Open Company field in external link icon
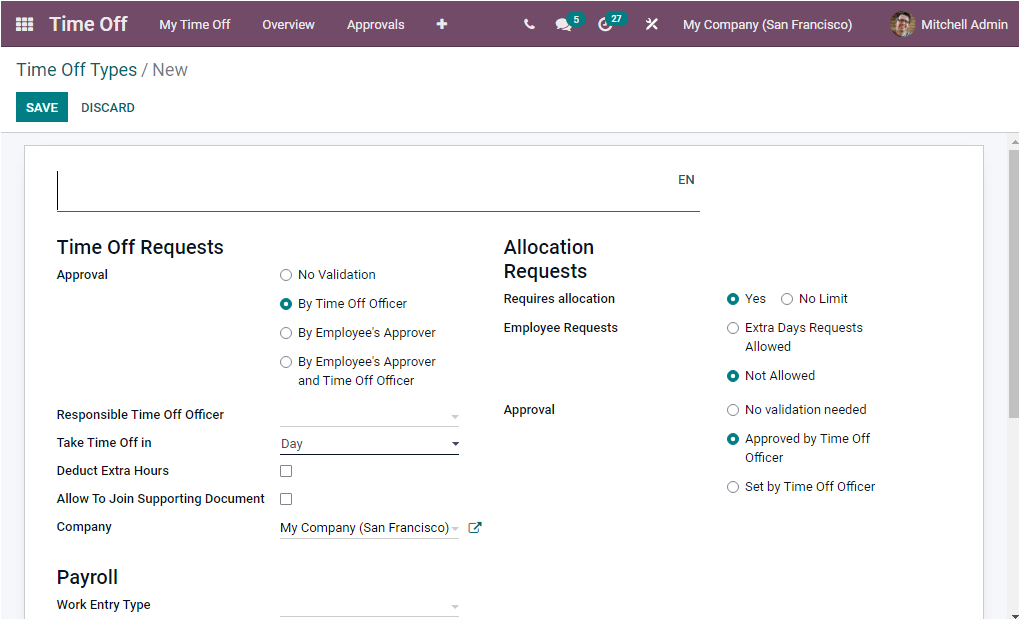Image resolution: width=1020 pixels, height=620 pixels. tap(473, 527)
